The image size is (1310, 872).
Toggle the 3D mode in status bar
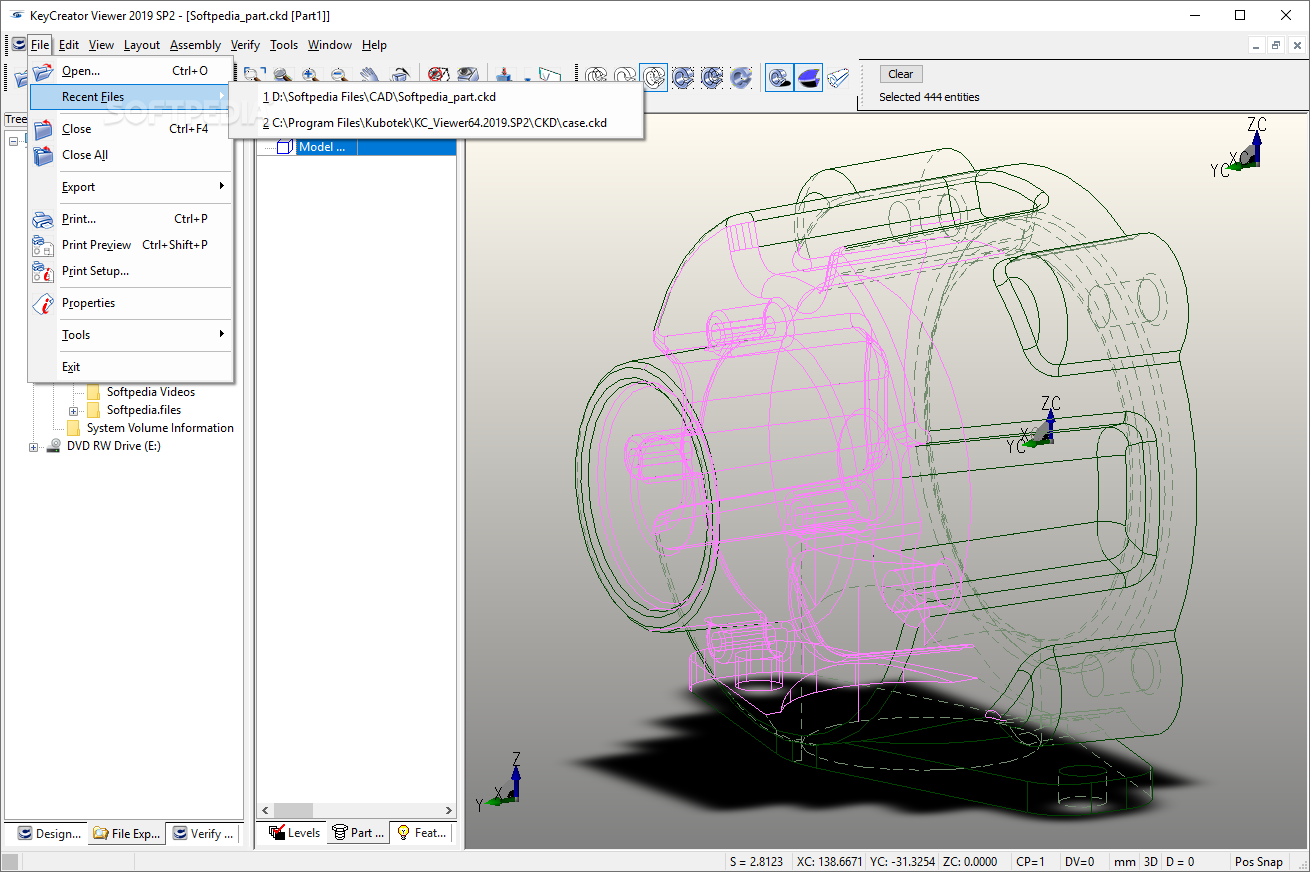(x=1150, y=862)
